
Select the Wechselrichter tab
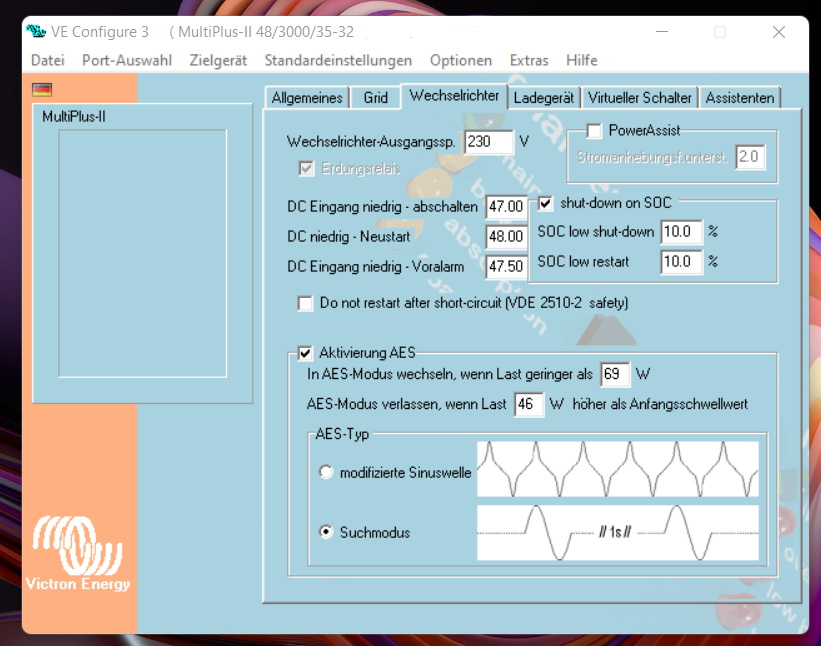coord(454,96)
